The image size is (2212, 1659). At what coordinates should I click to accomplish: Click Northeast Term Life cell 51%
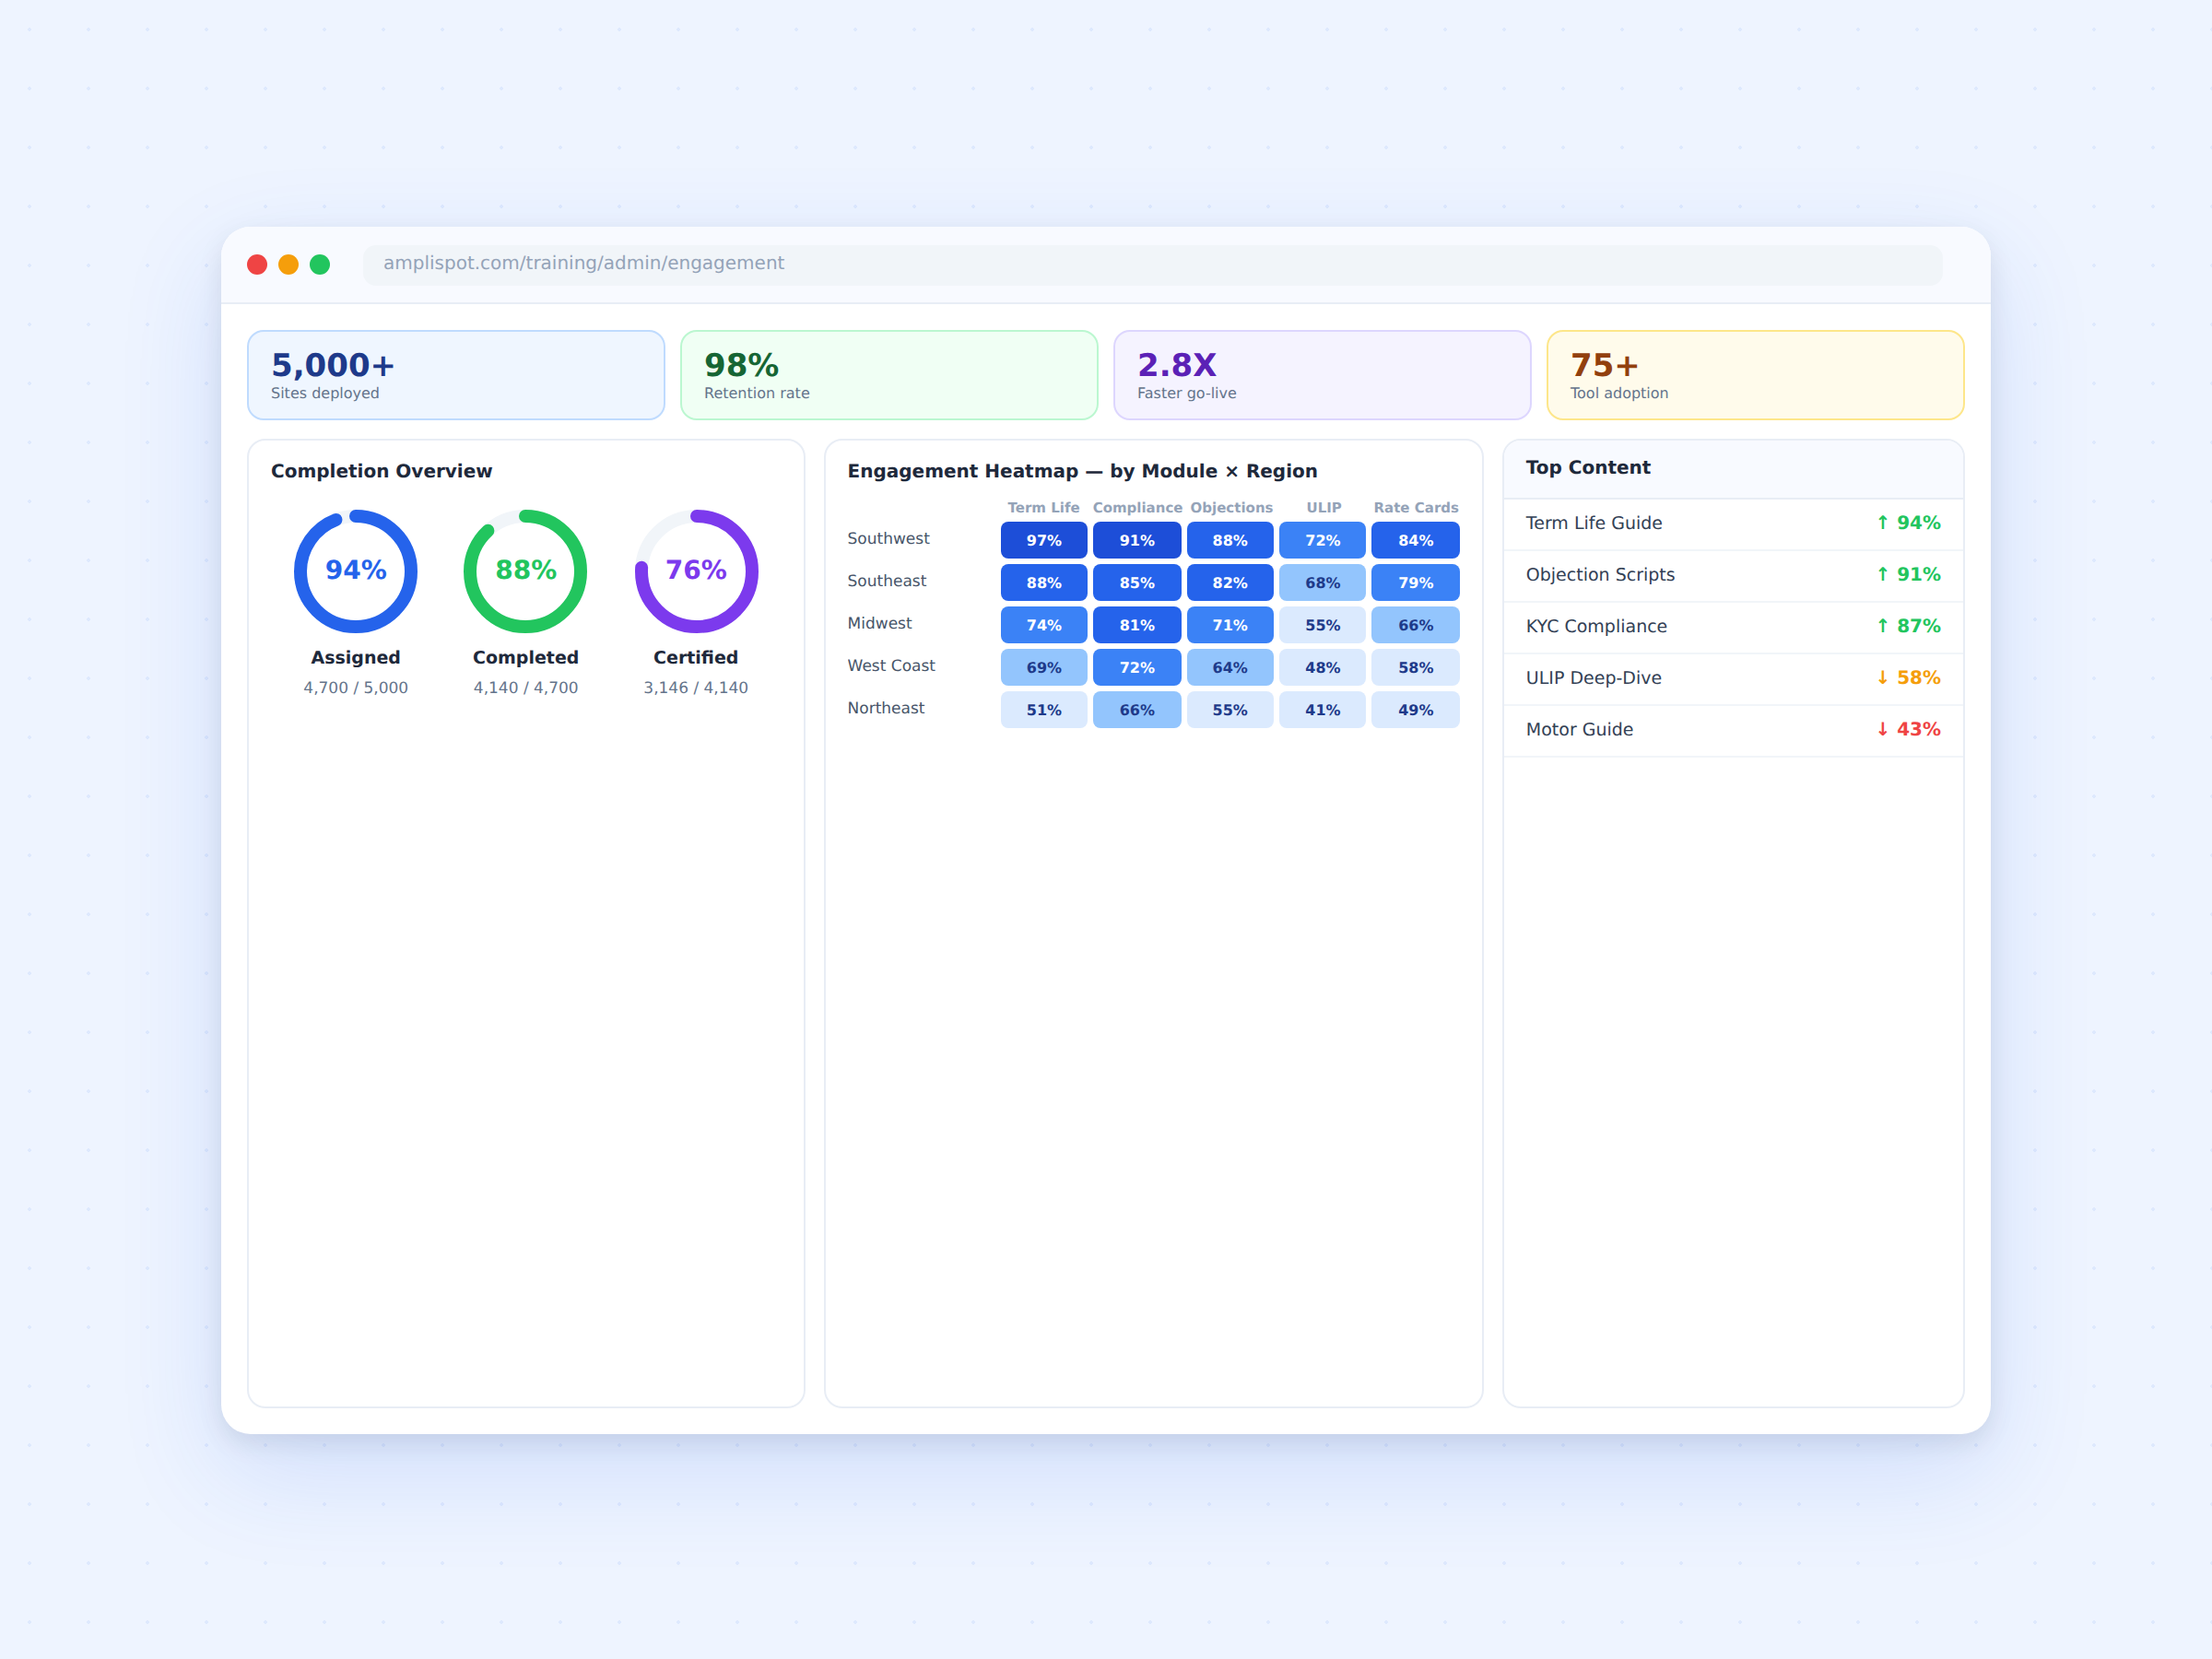[x=1044, y=710]
